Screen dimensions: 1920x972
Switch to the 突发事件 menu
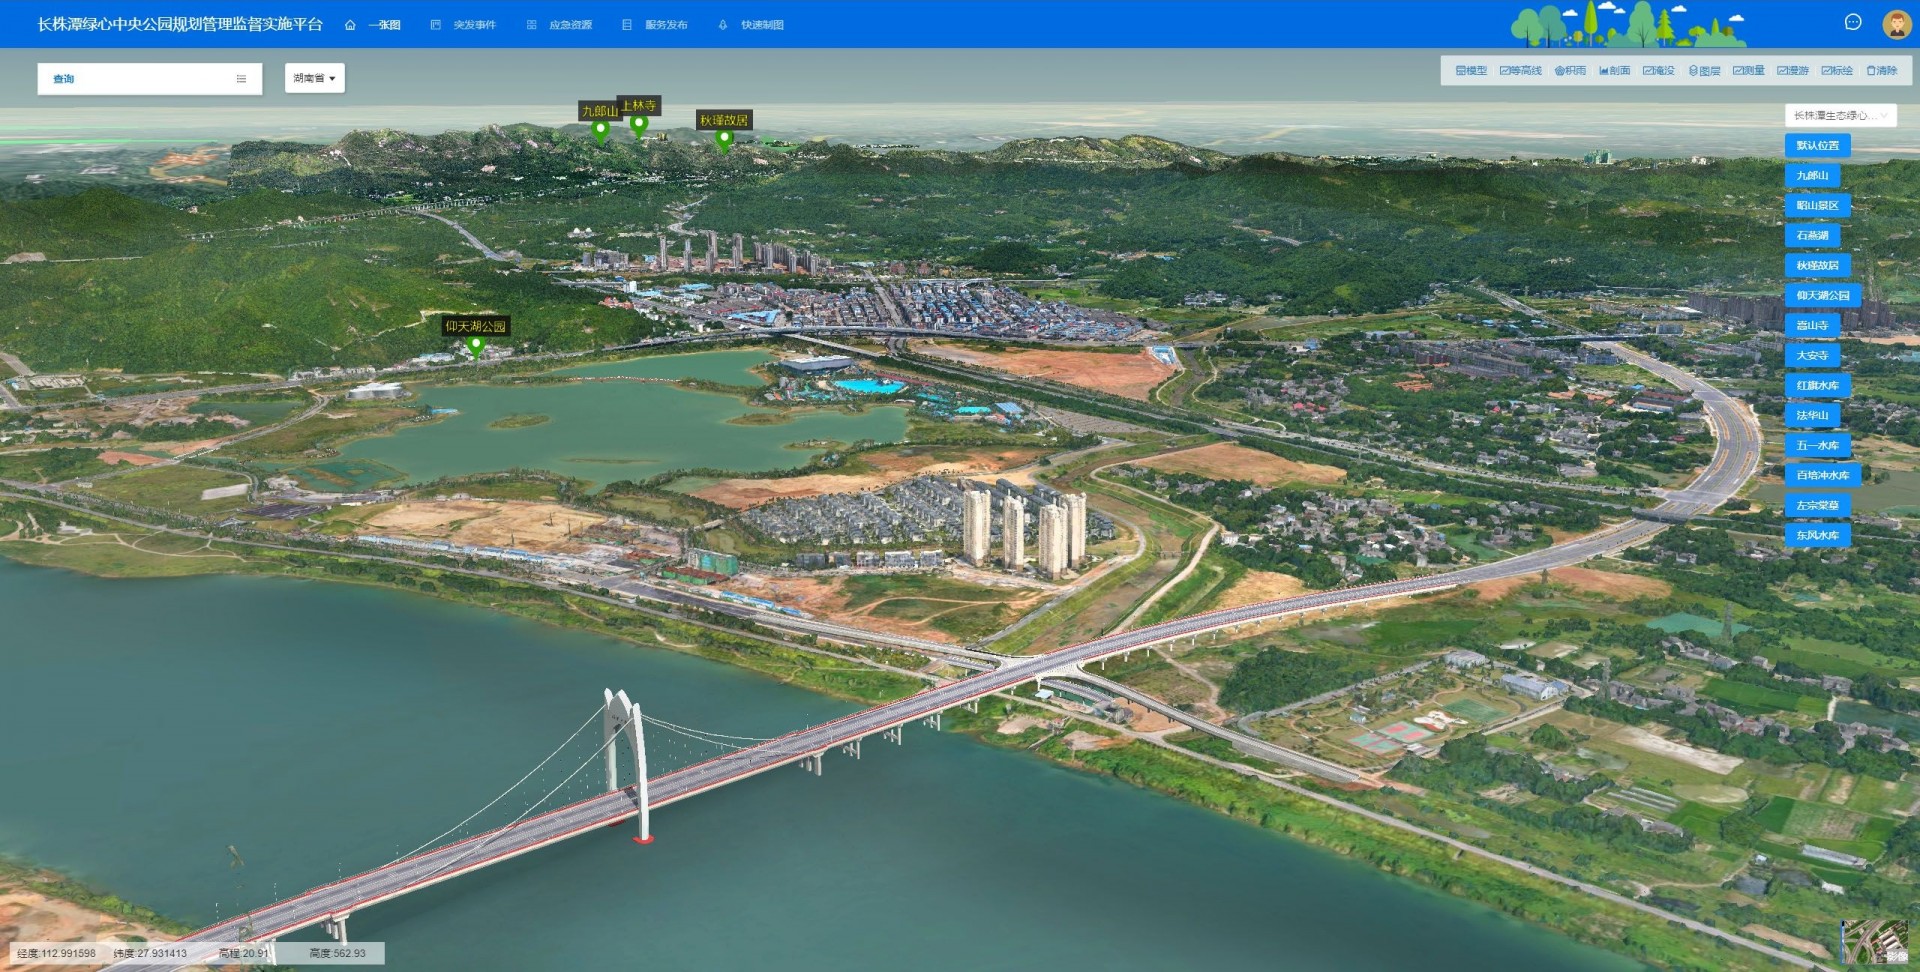tap(463, 25)
